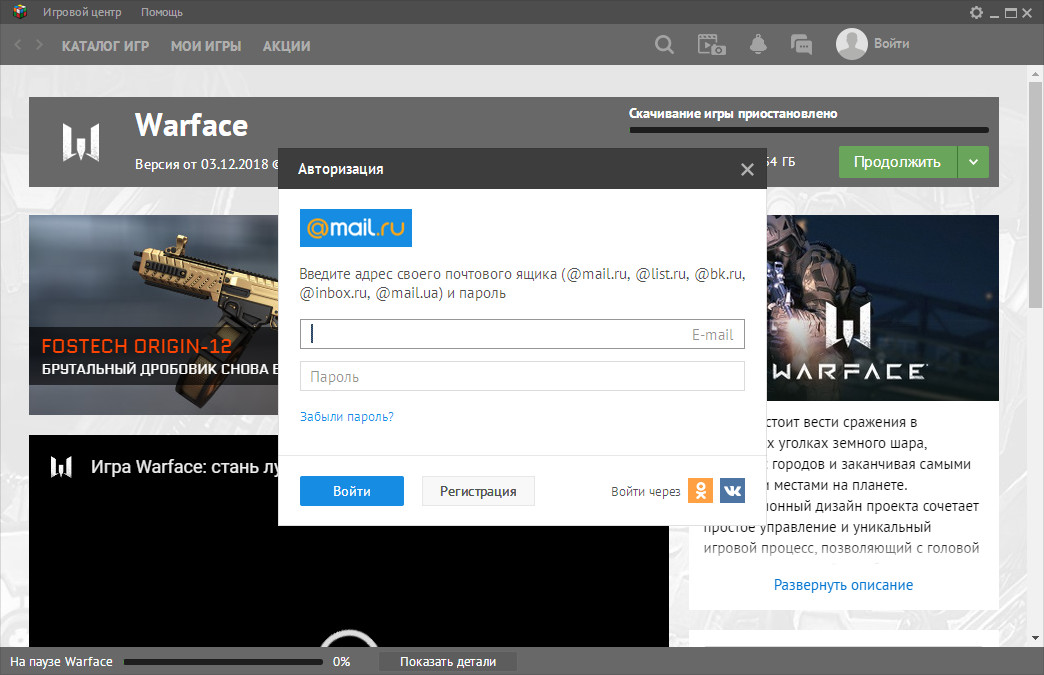The height and width of the screenshot is (675, 1044).
Task: Click the game download progress bar
Action: [809, 130]
